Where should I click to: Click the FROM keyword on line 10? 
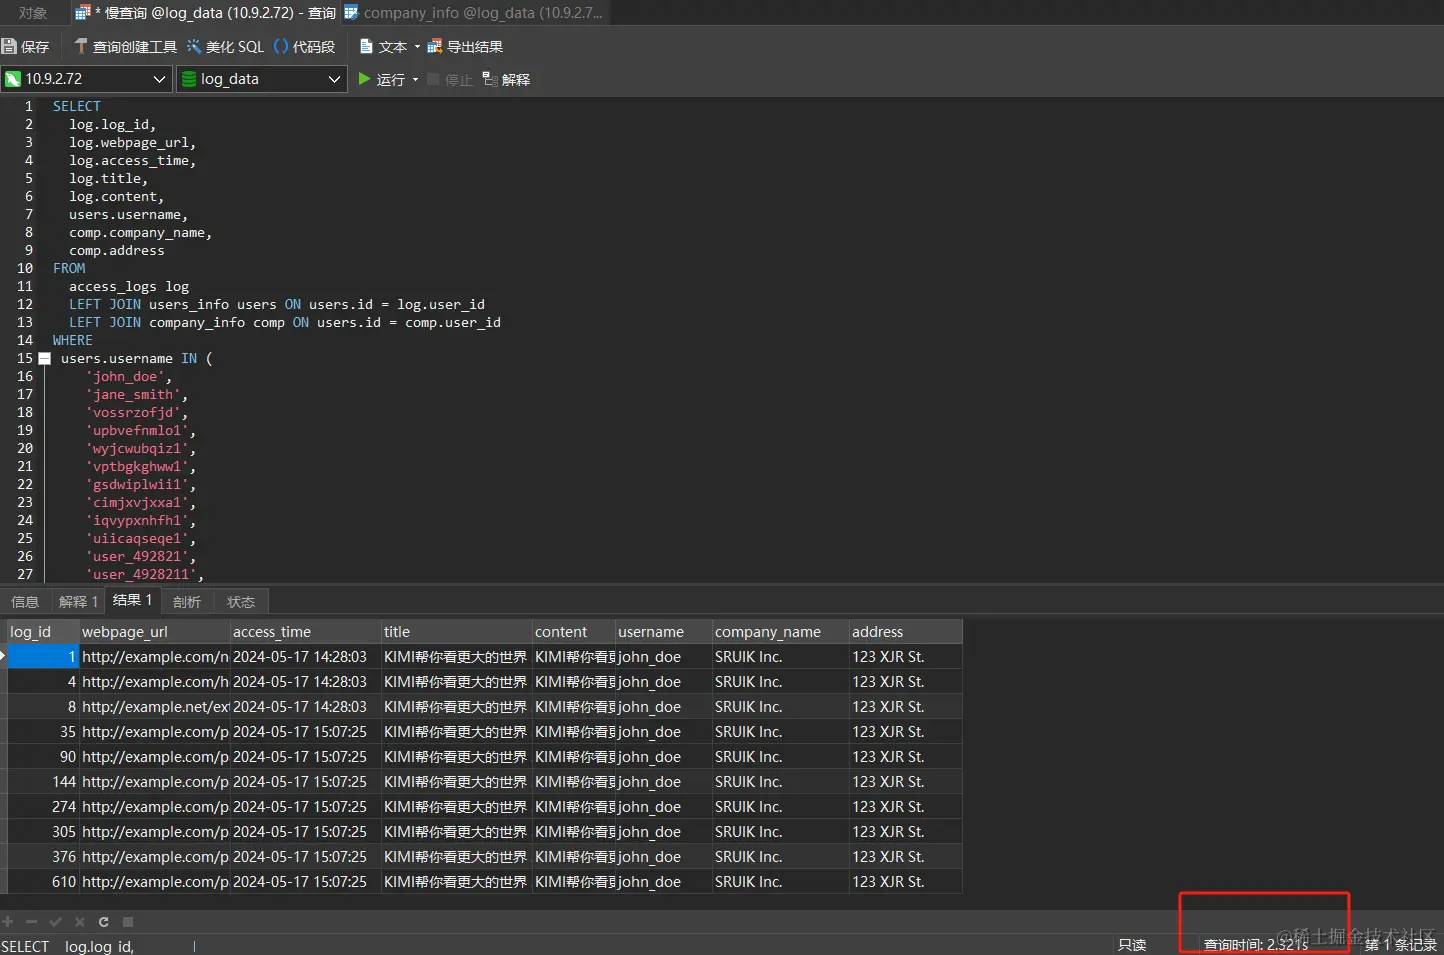69,268
